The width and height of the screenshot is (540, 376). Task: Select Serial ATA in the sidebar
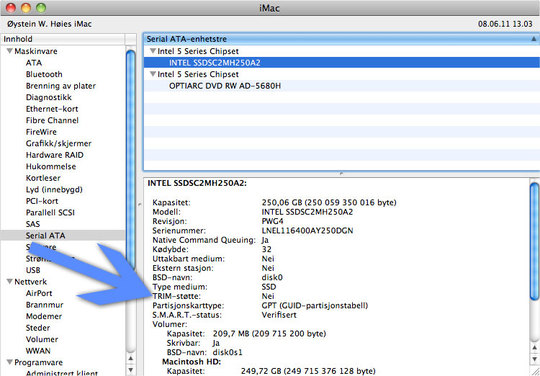[45, 236]
